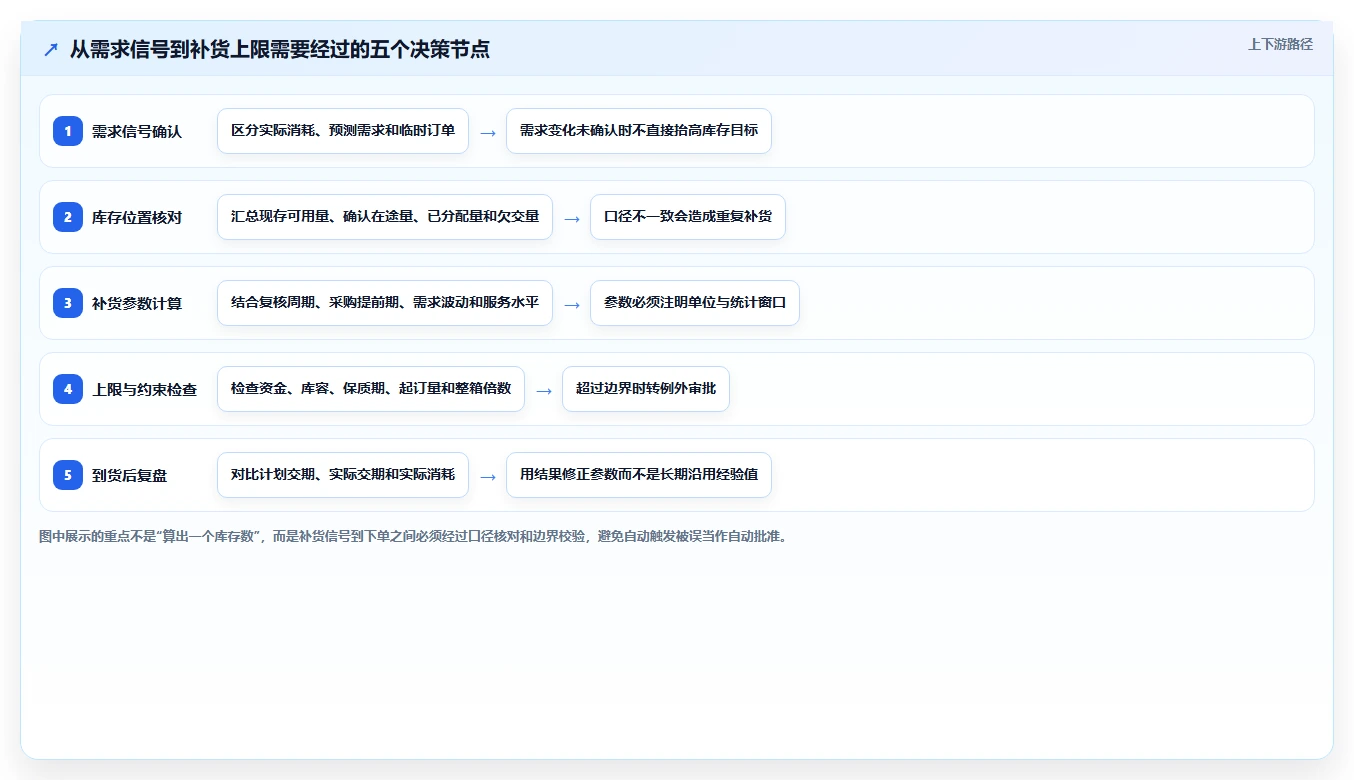Click the box 结合复核周期、采购提前期、需求波动和服务水平

tap(385, 303)
